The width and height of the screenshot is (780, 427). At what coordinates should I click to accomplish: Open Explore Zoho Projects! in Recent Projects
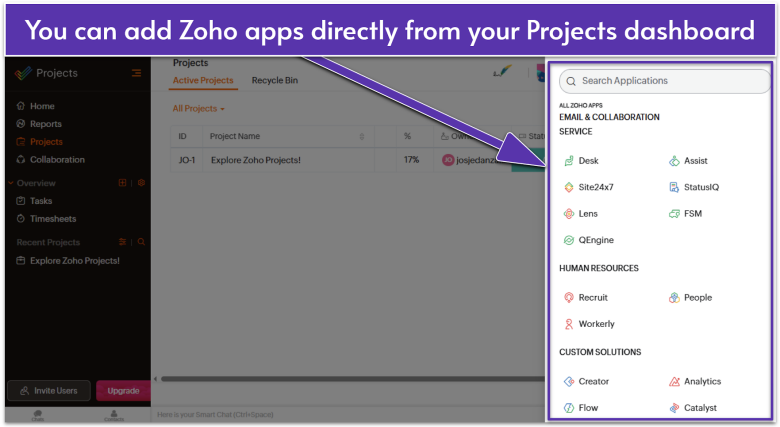pos(68,261)
